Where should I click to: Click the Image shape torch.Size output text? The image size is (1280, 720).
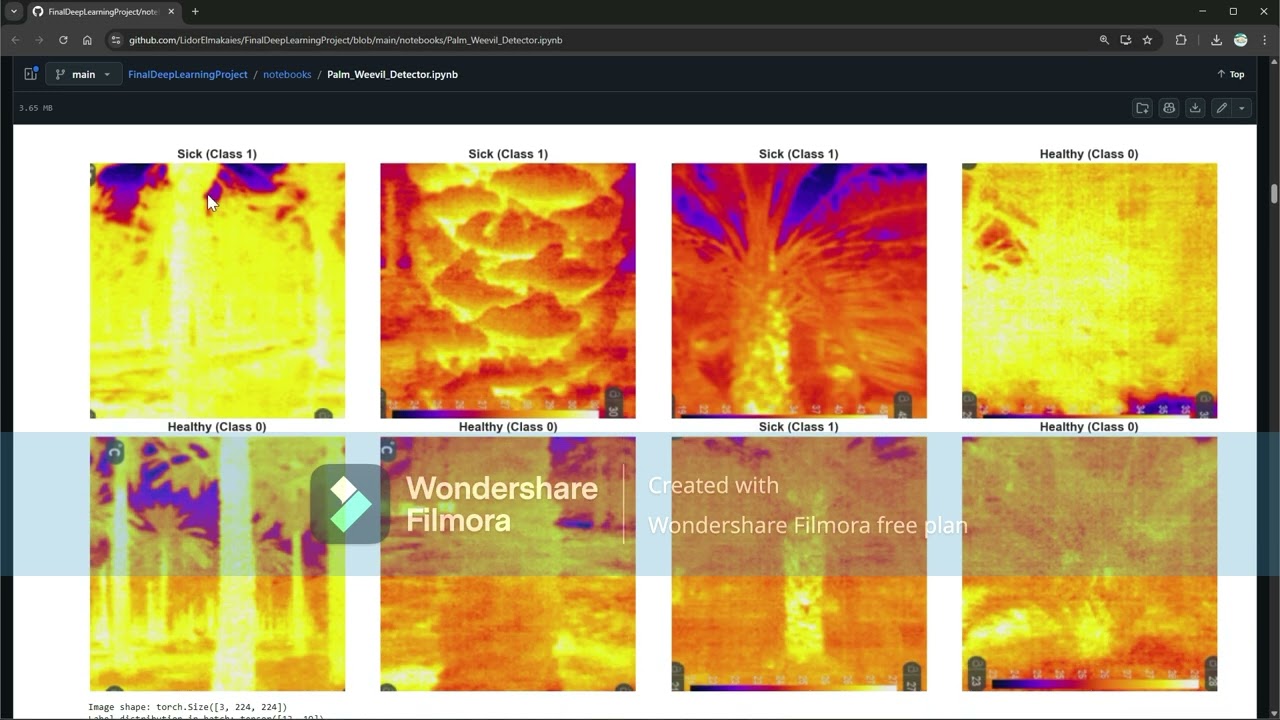187,707
